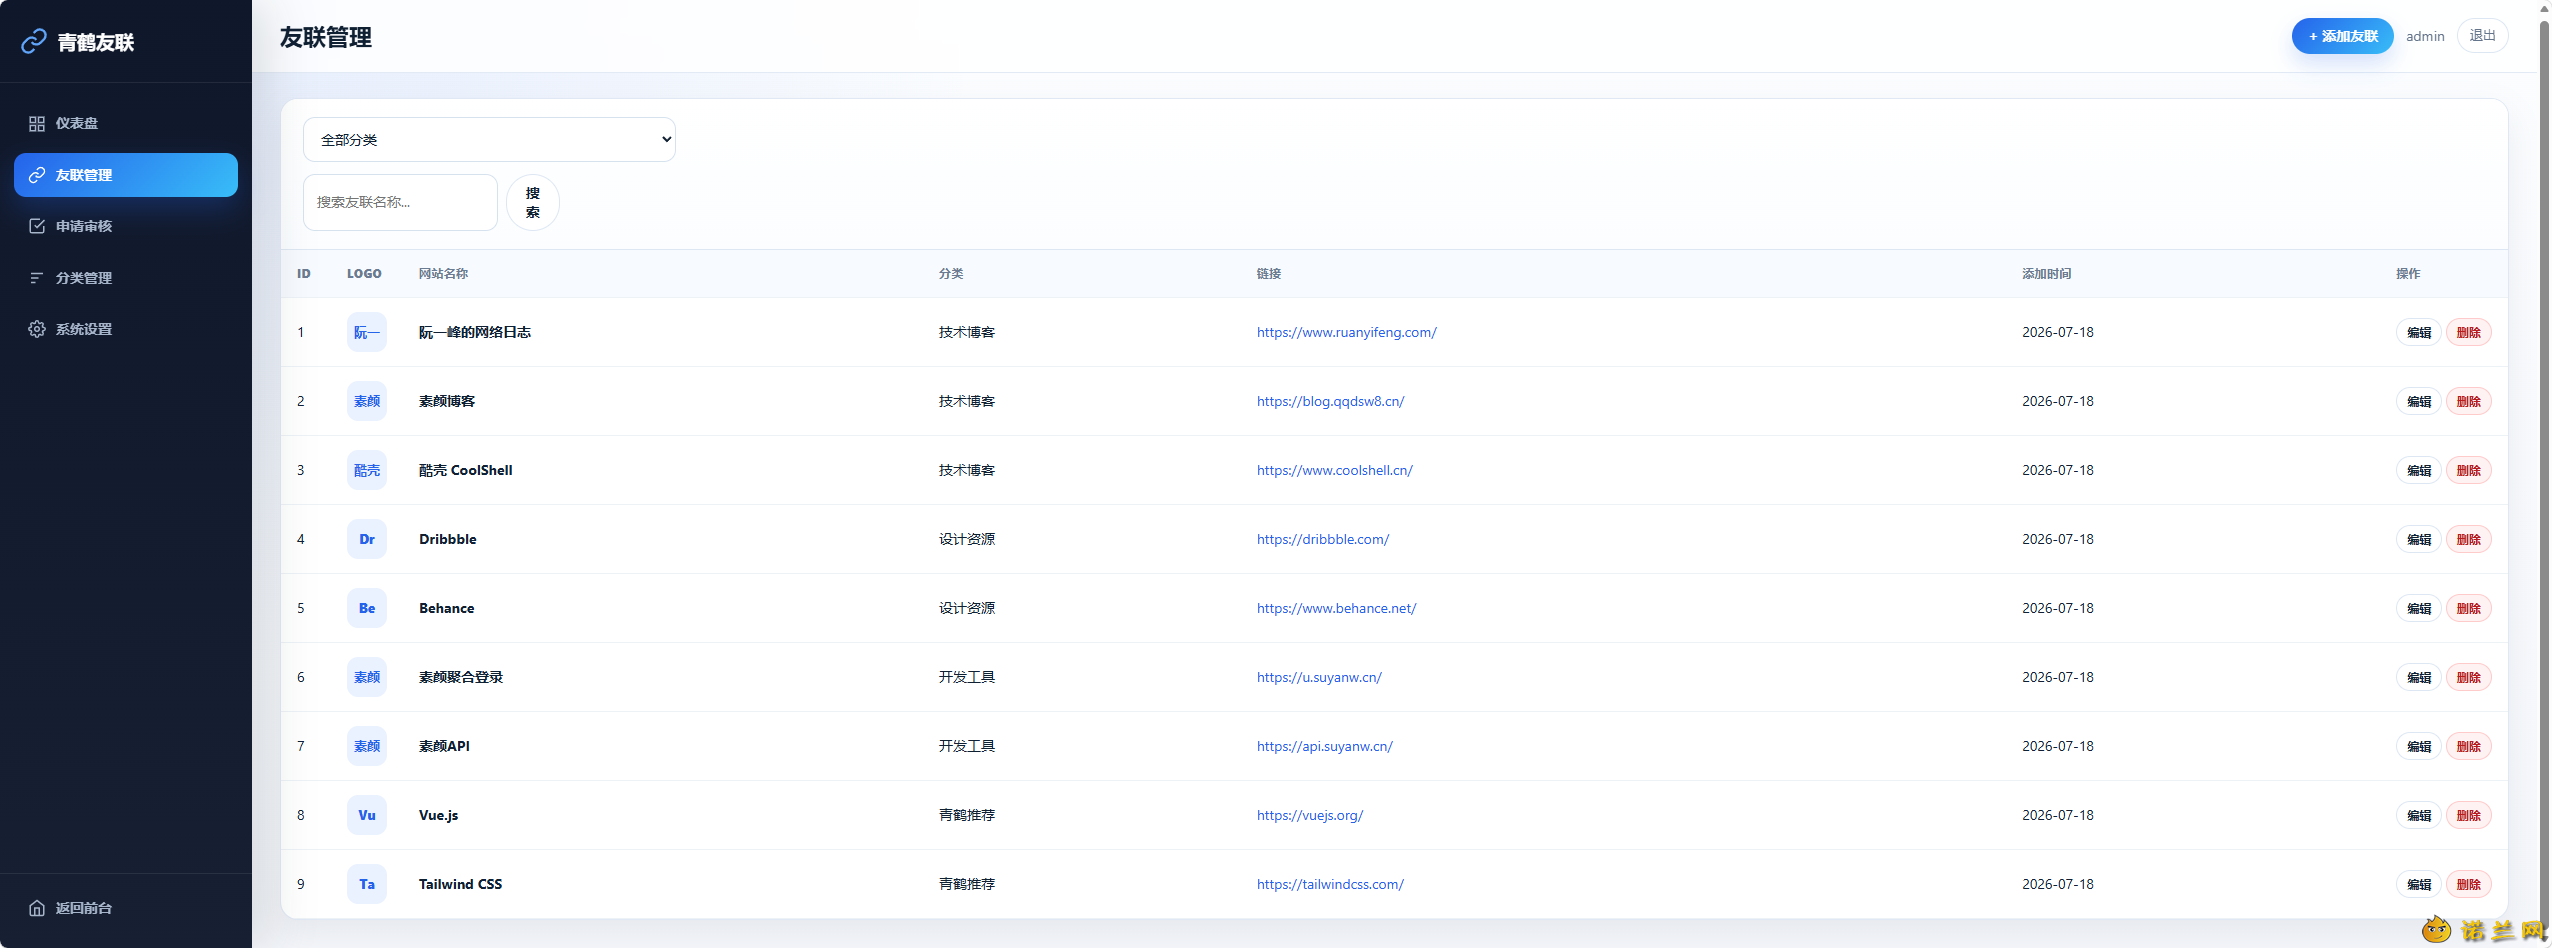Screen dimensions: 2552x948
Task: Click the Vu logo badge for Vue.js
Action: coord(367,815)
